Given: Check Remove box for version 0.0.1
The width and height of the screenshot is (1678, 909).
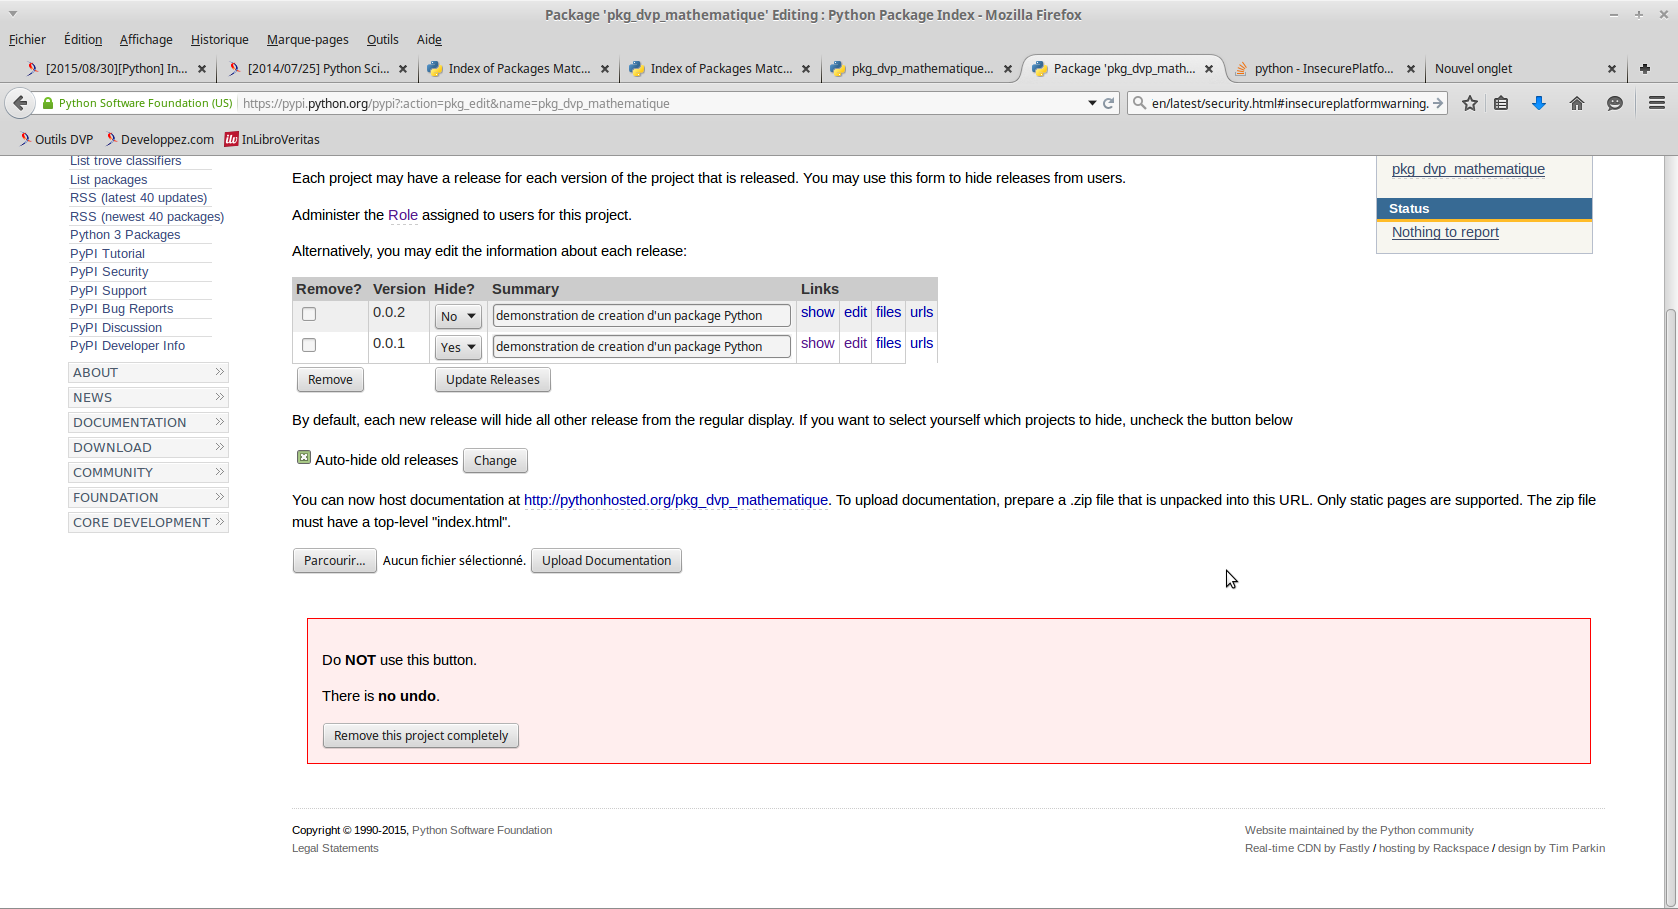Looking at the screenshot, I should [309, 345].
